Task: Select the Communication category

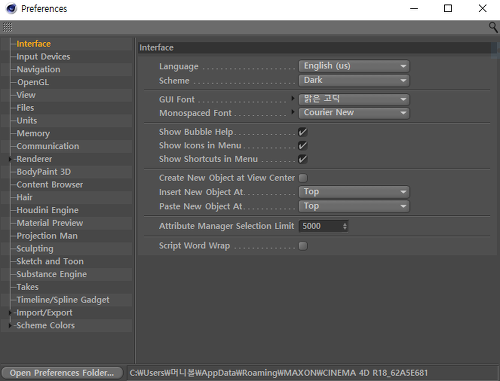Action: tap(48, 146)
